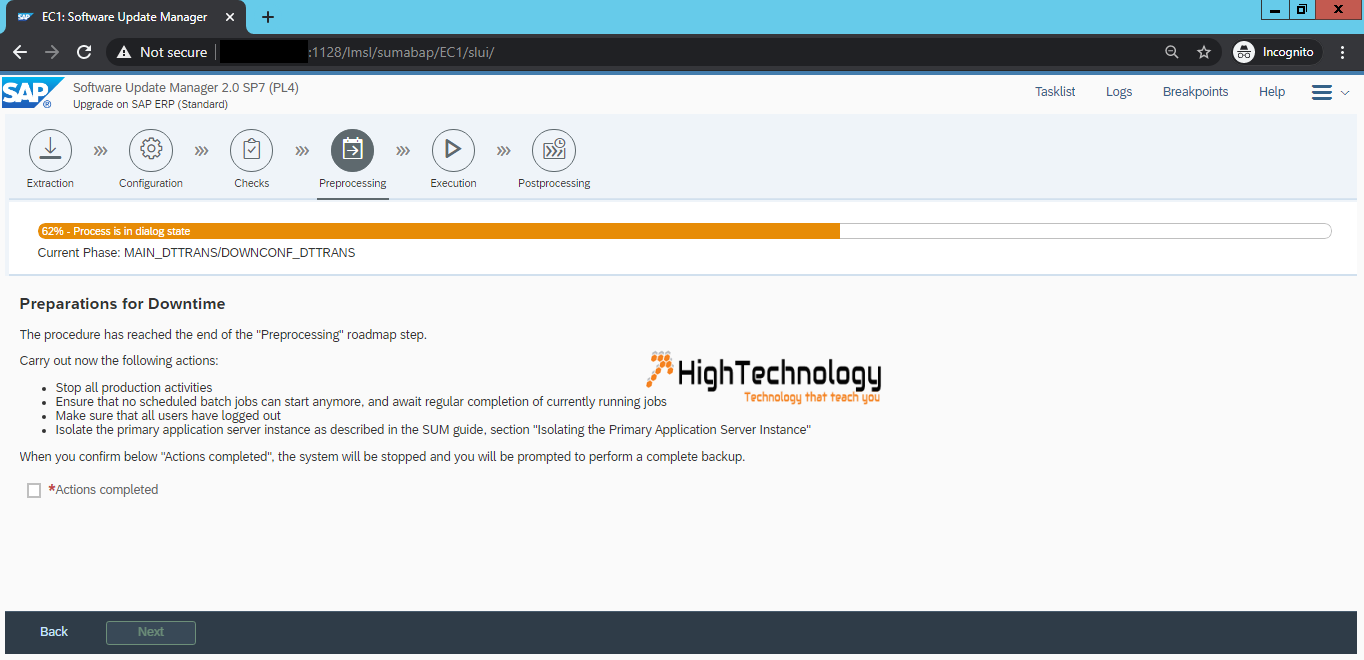The width and height of the screenshot is (1364, 660).
Task: Open the hamburger menu icon
Action: (1322, 92)
